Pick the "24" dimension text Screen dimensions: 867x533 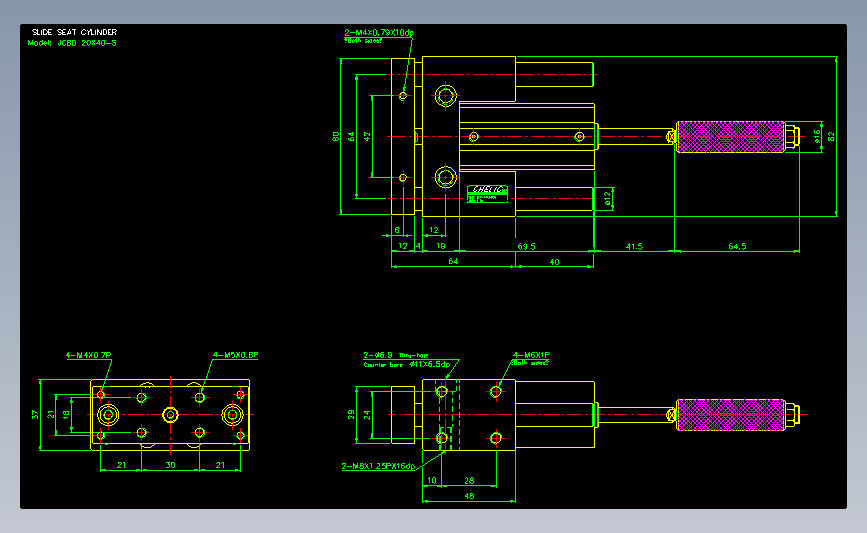point(366,415)
